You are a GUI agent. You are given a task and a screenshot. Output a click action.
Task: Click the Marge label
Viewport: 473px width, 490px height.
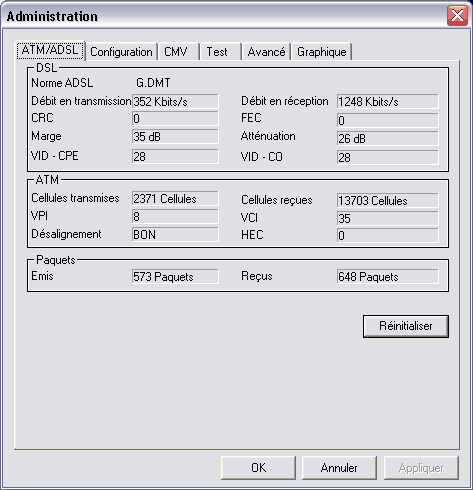pos(46,136)
